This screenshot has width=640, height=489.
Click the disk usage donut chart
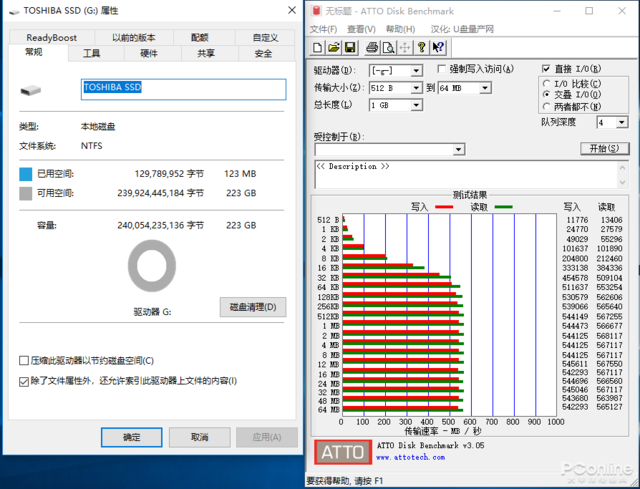[152, 266]
